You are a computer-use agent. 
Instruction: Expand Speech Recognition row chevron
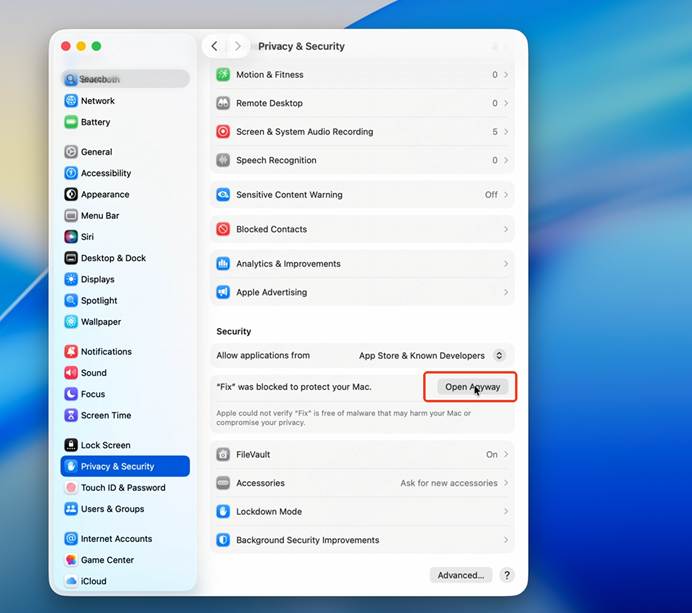click(506, 160)
